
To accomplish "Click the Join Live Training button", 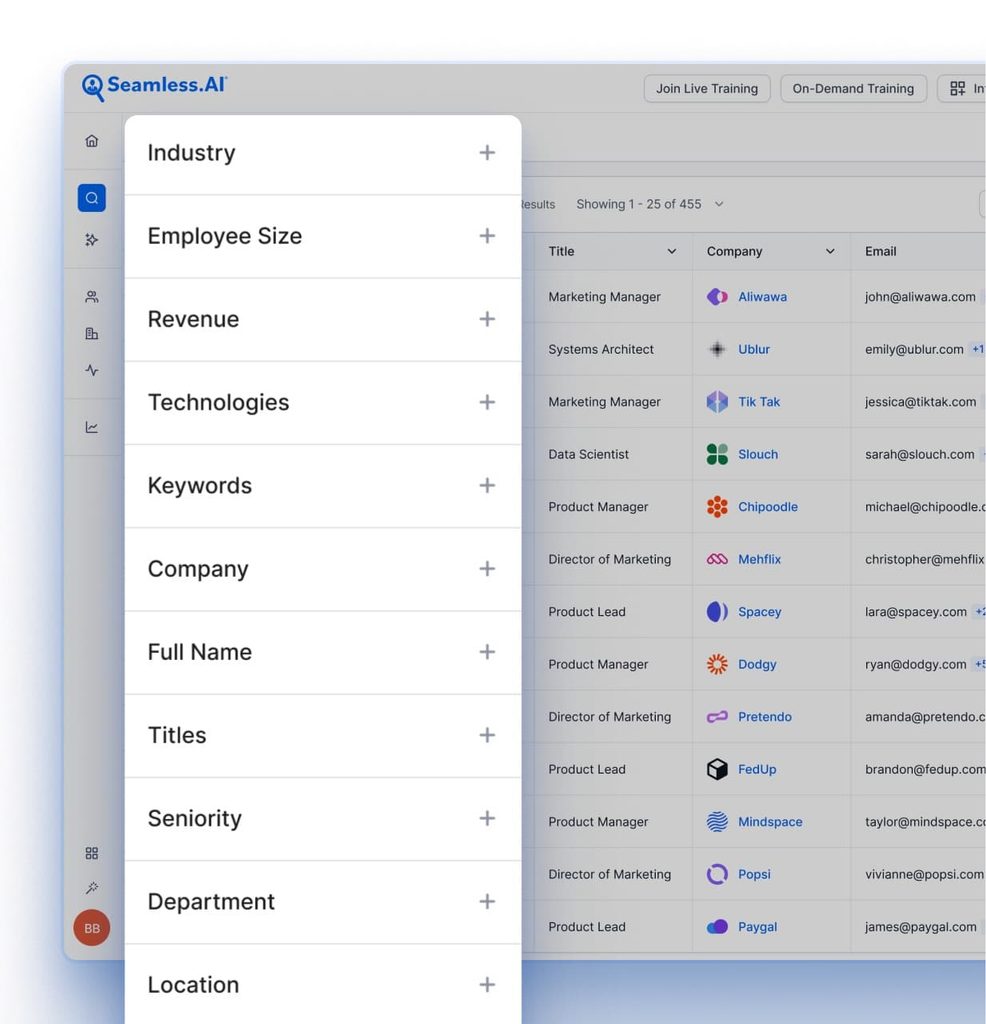I will click(x=707, y=89).
